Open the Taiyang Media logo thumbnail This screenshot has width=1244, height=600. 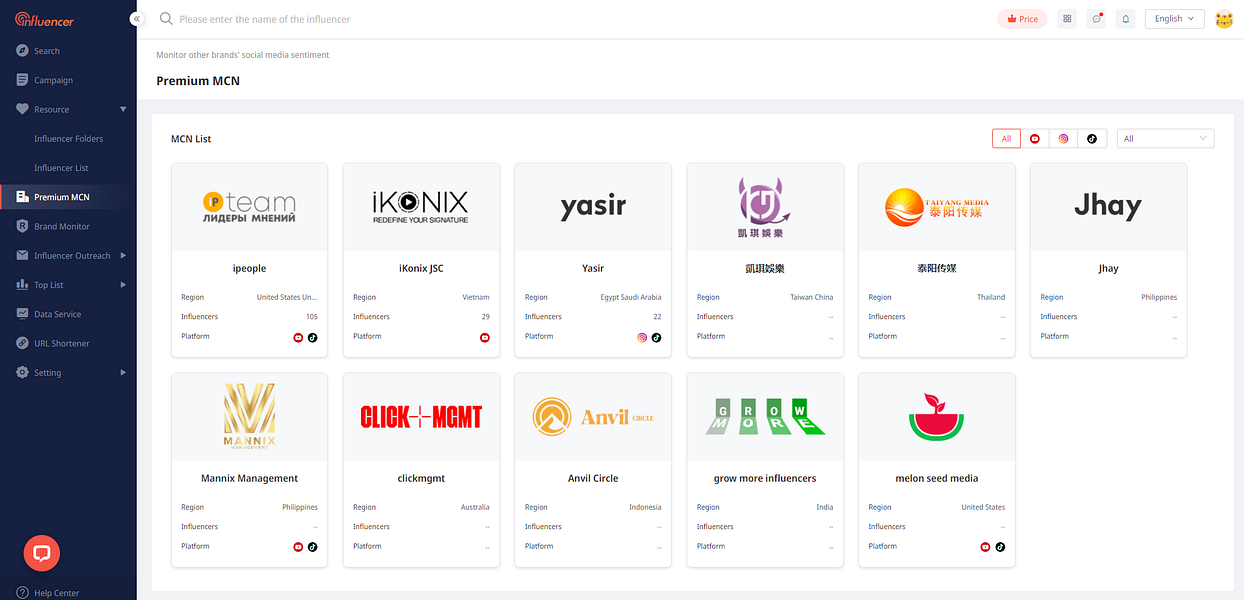[x=937, y=207]
